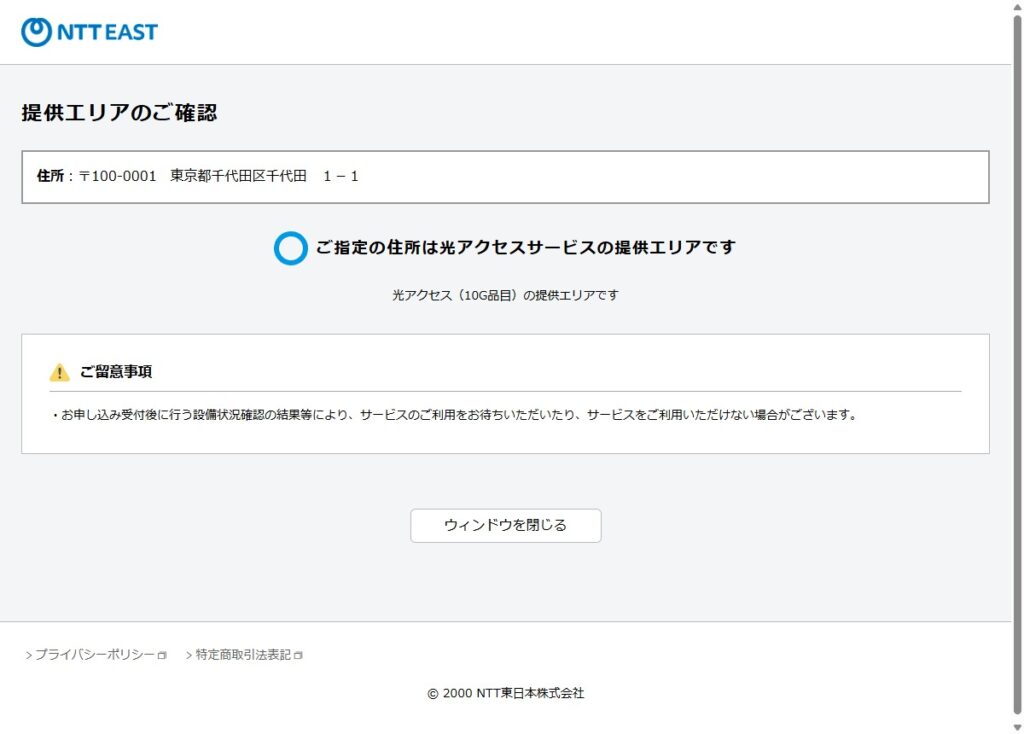
Task: Click the 光アクセス（10G品目）の提供エリアです text
Action: tap(505, 295)
